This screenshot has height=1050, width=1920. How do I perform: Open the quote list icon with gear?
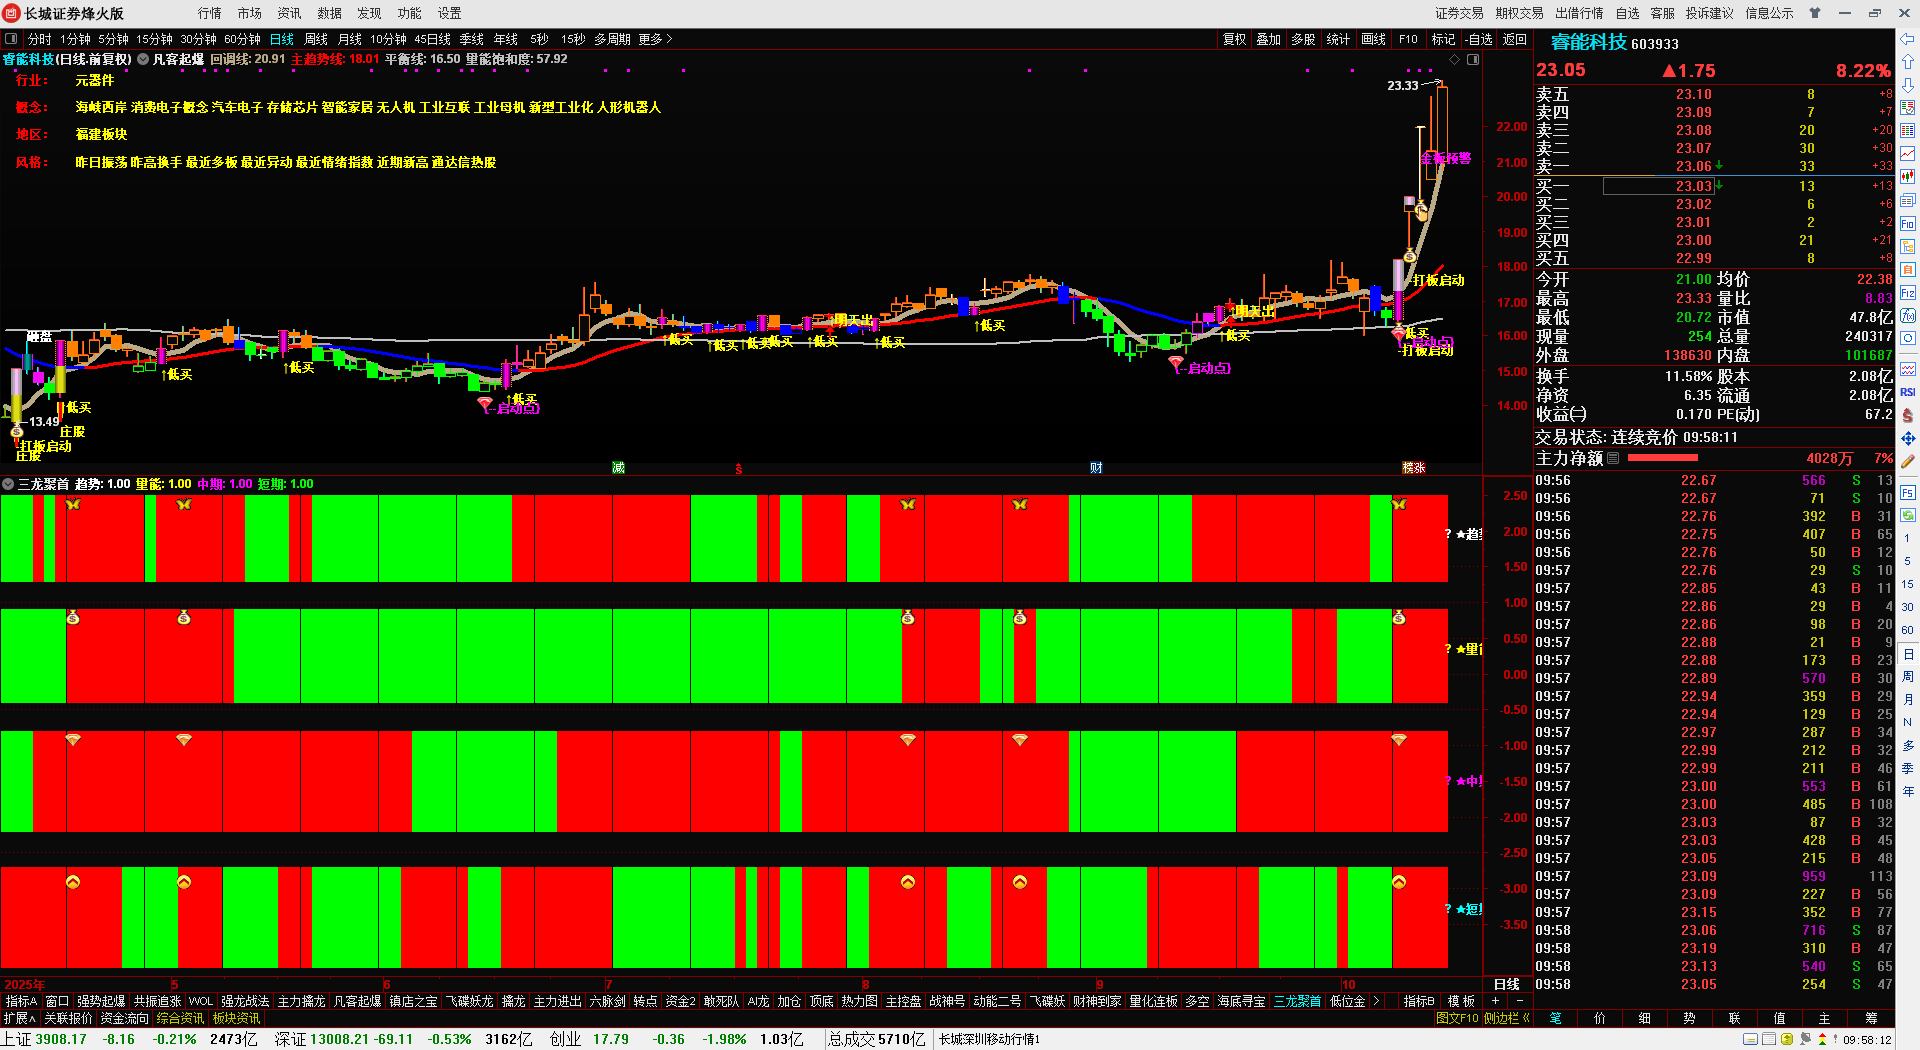1907,108
